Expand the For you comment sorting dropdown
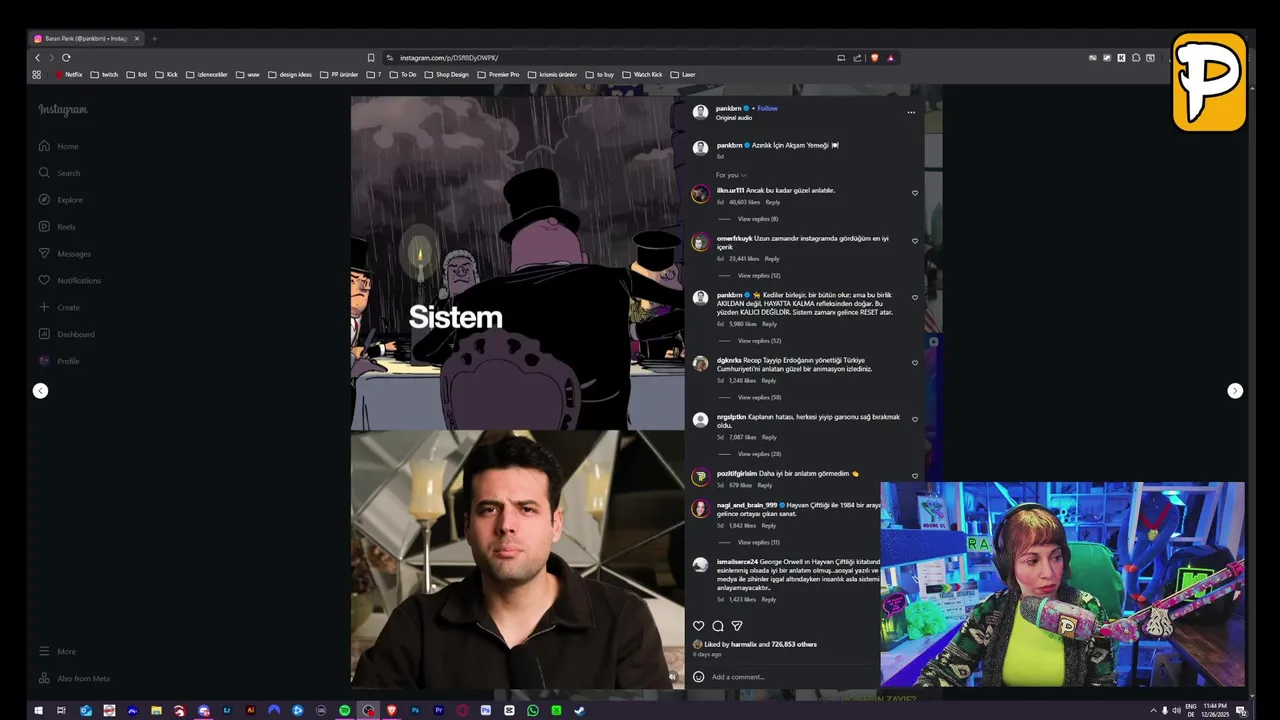The height and width of the screenshot is (720, 1280). point(731,175)
